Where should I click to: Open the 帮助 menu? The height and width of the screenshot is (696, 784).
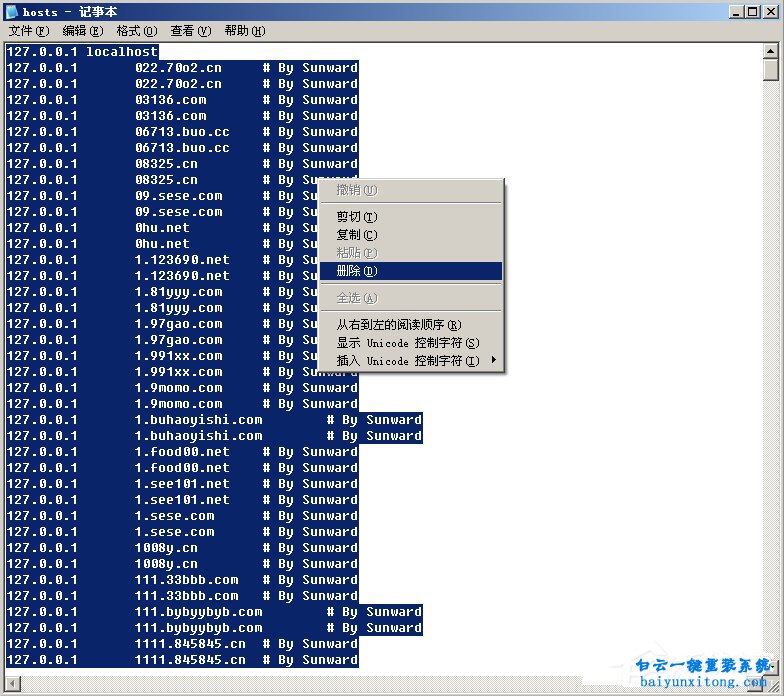[x=244, y=31]
